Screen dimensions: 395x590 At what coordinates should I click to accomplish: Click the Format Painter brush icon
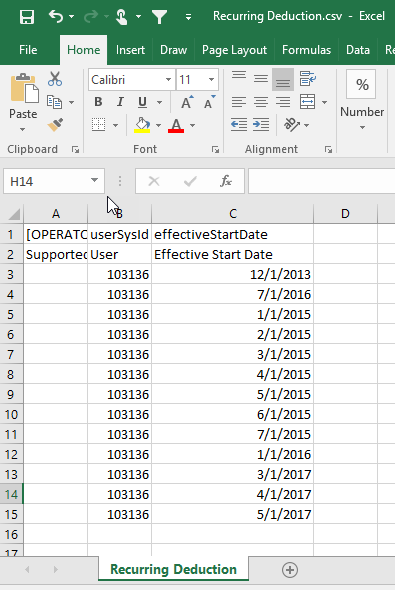pos(55,125)
